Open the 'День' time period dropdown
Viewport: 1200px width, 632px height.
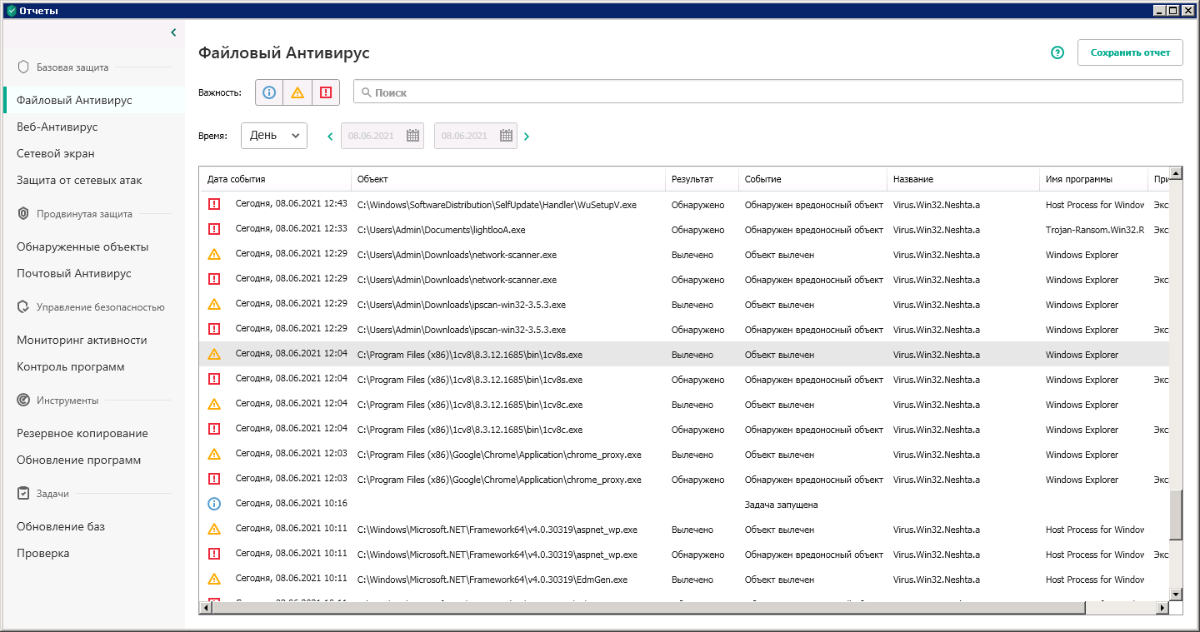point(273,135)
